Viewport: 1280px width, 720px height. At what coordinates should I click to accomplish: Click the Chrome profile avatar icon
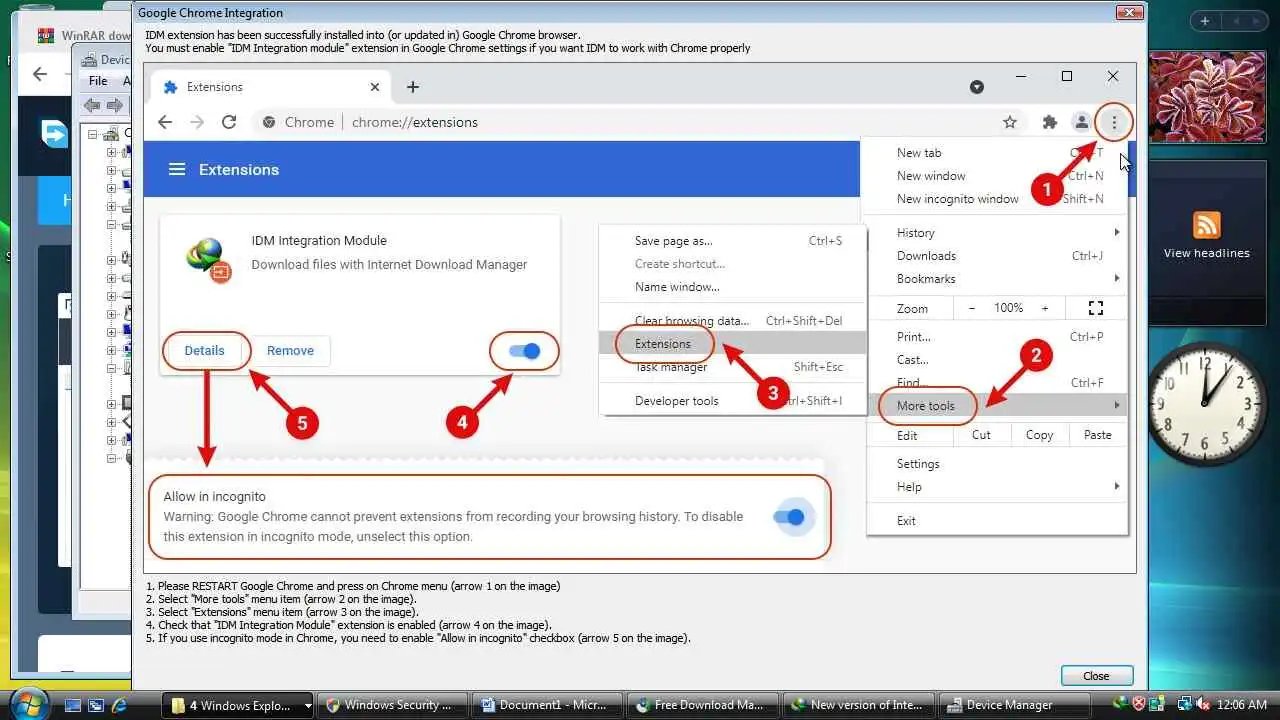click(x=1081, y=122)
